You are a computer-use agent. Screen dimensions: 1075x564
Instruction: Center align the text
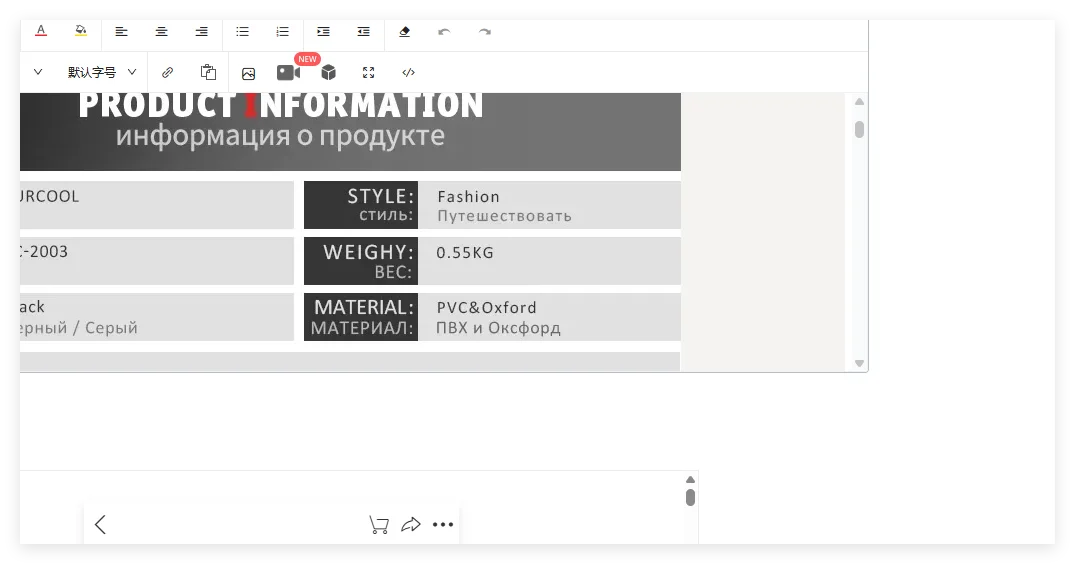pyautogui.click(x=161, y=32)
